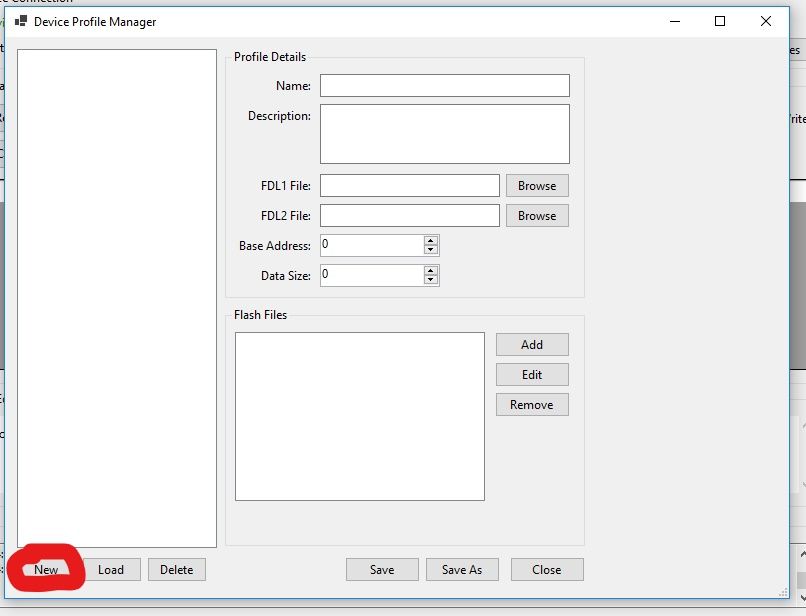The width and height of the screenshot is (806, 616).
Task: Add a new flash file
Action: click(532, 345)
